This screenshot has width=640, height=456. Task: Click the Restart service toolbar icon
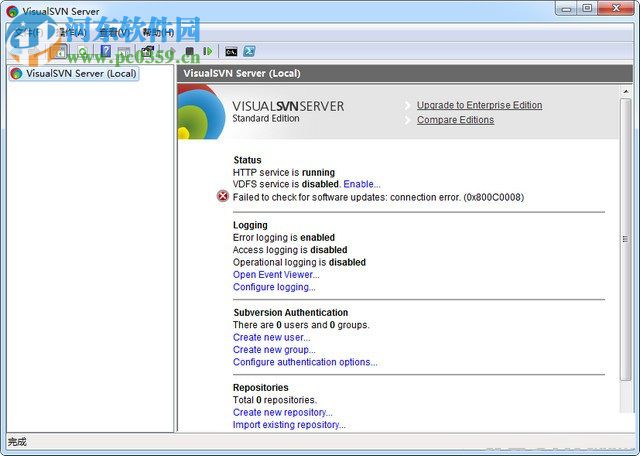pyautogui.click(x=208, y=51)
